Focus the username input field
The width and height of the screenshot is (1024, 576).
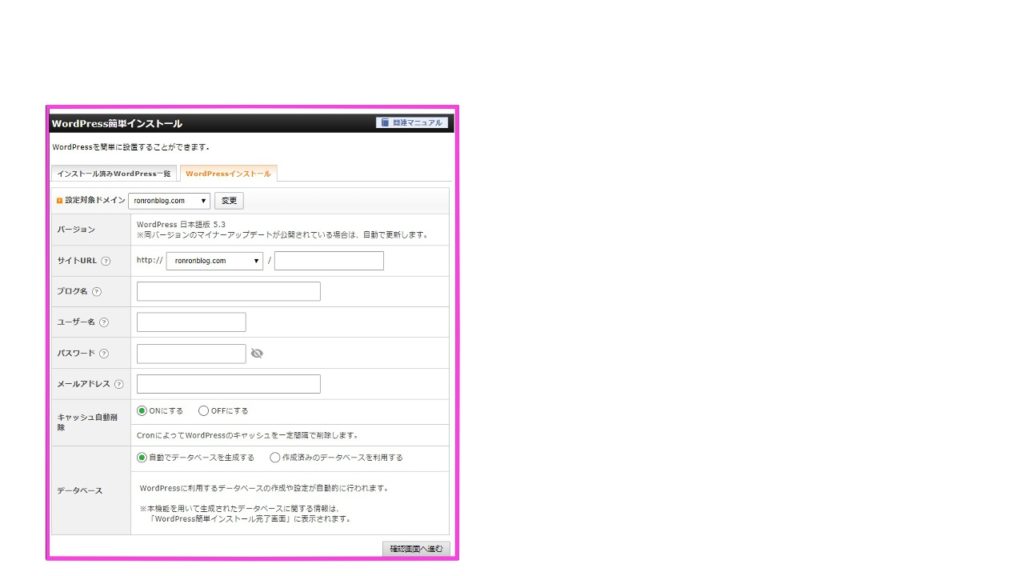(191, 322)
